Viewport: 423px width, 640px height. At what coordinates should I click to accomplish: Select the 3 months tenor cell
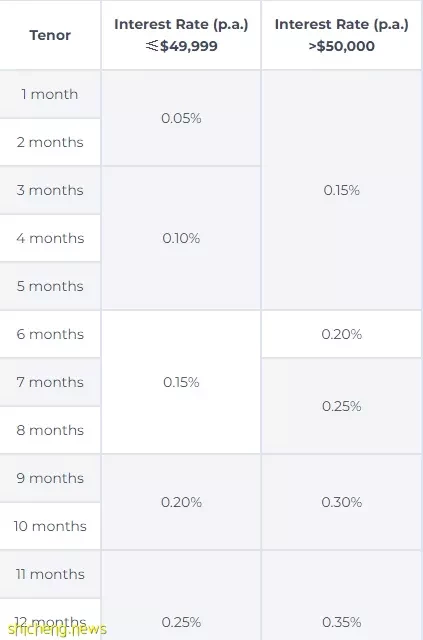click(50, 190)
